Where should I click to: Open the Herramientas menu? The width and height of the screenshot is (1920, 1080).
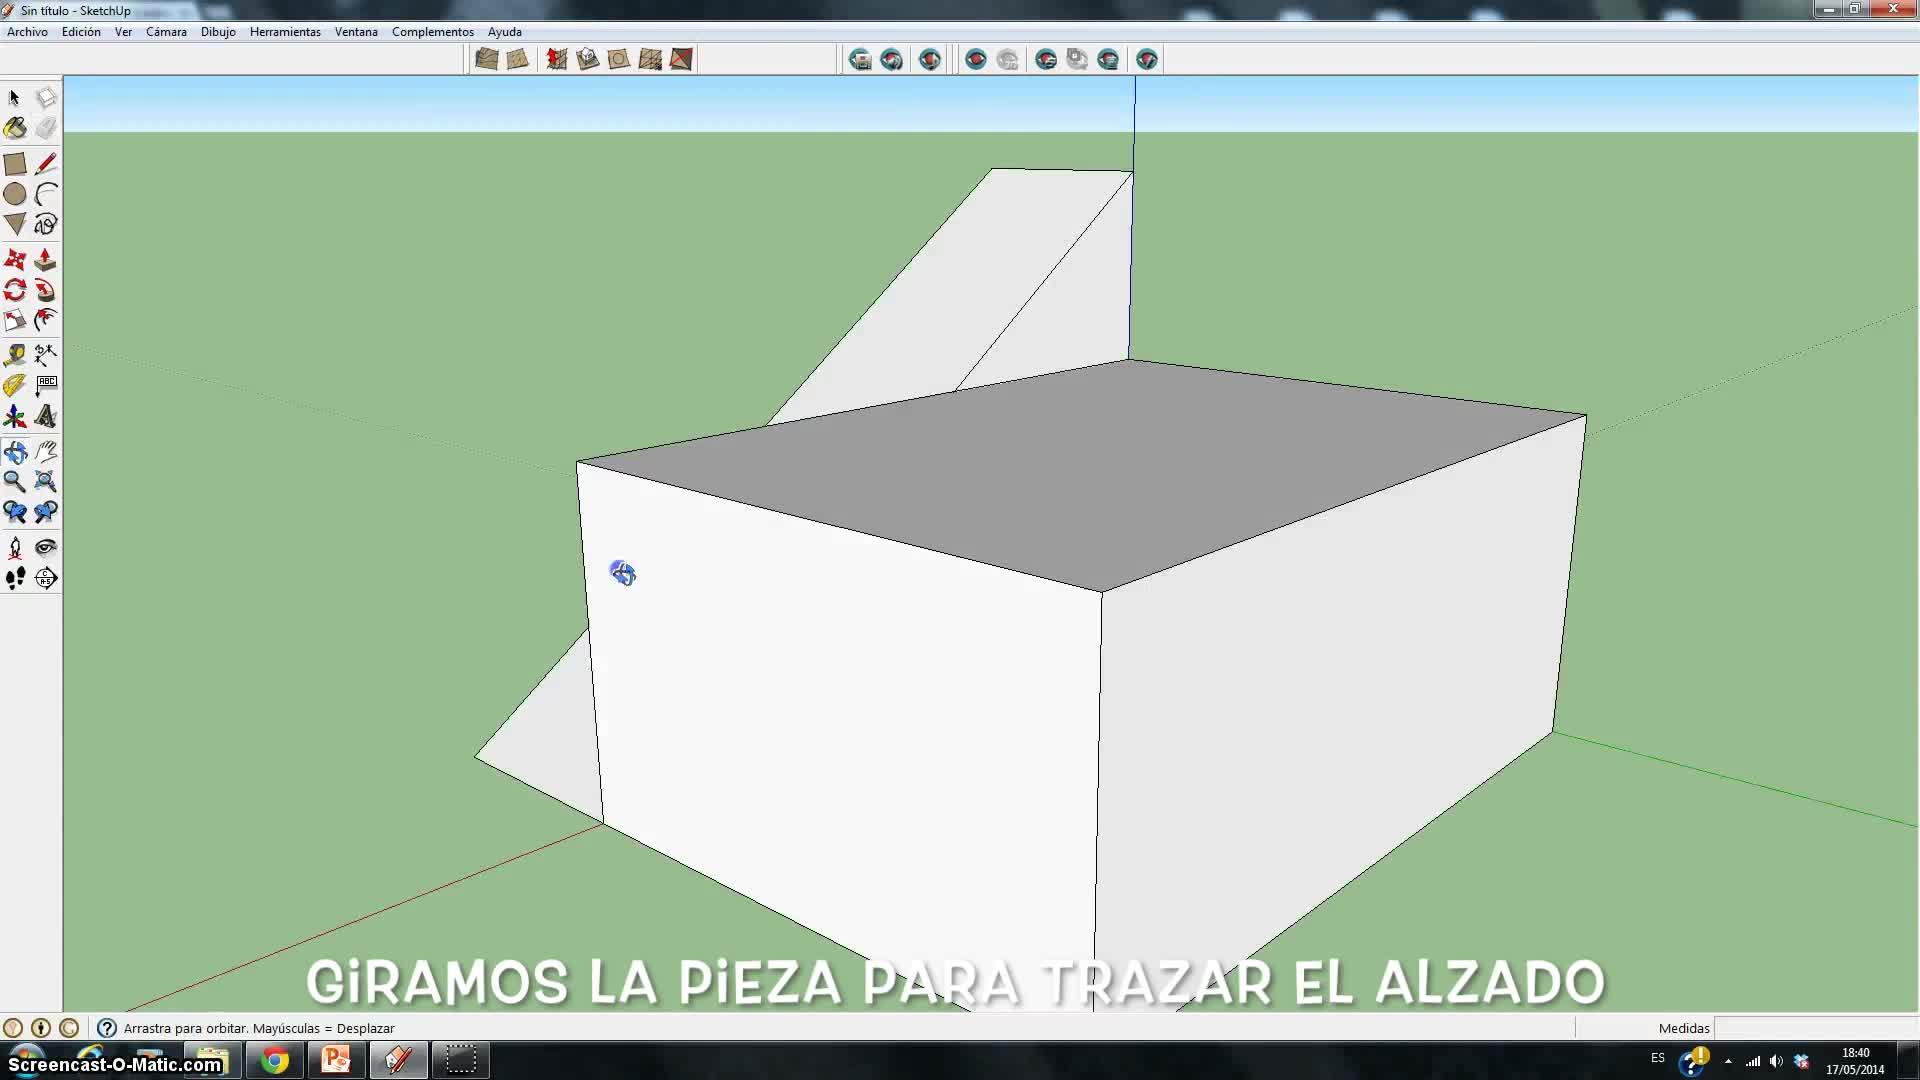(x=285, y=32)
